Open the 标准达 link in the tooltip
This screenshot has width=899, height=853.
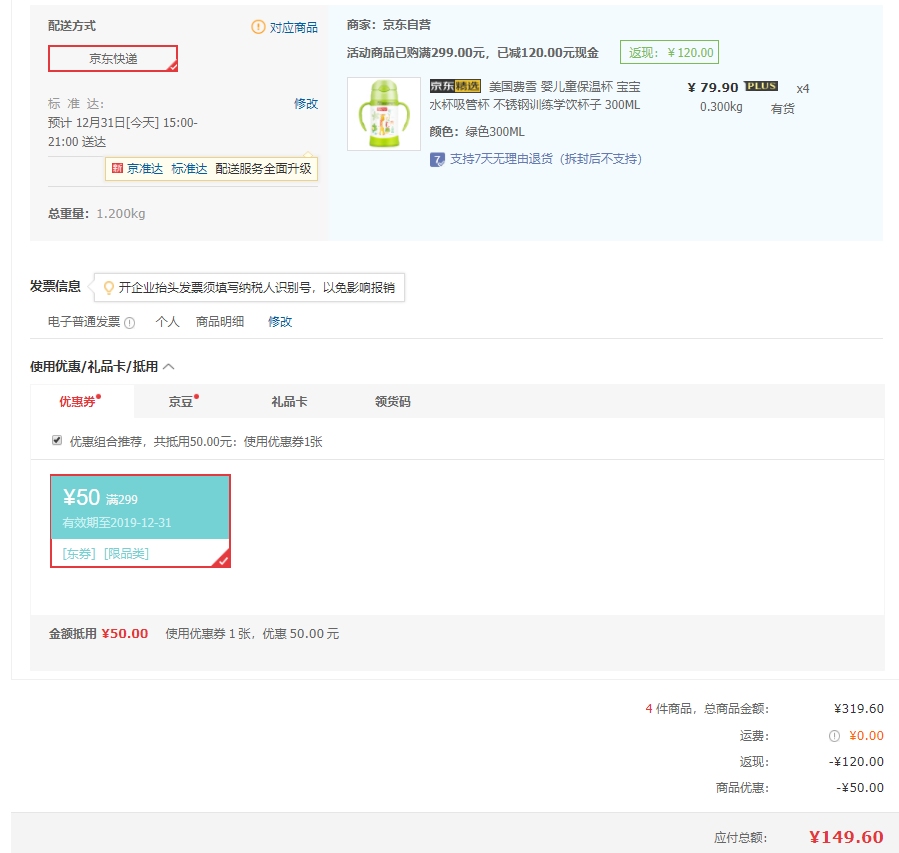189,169
